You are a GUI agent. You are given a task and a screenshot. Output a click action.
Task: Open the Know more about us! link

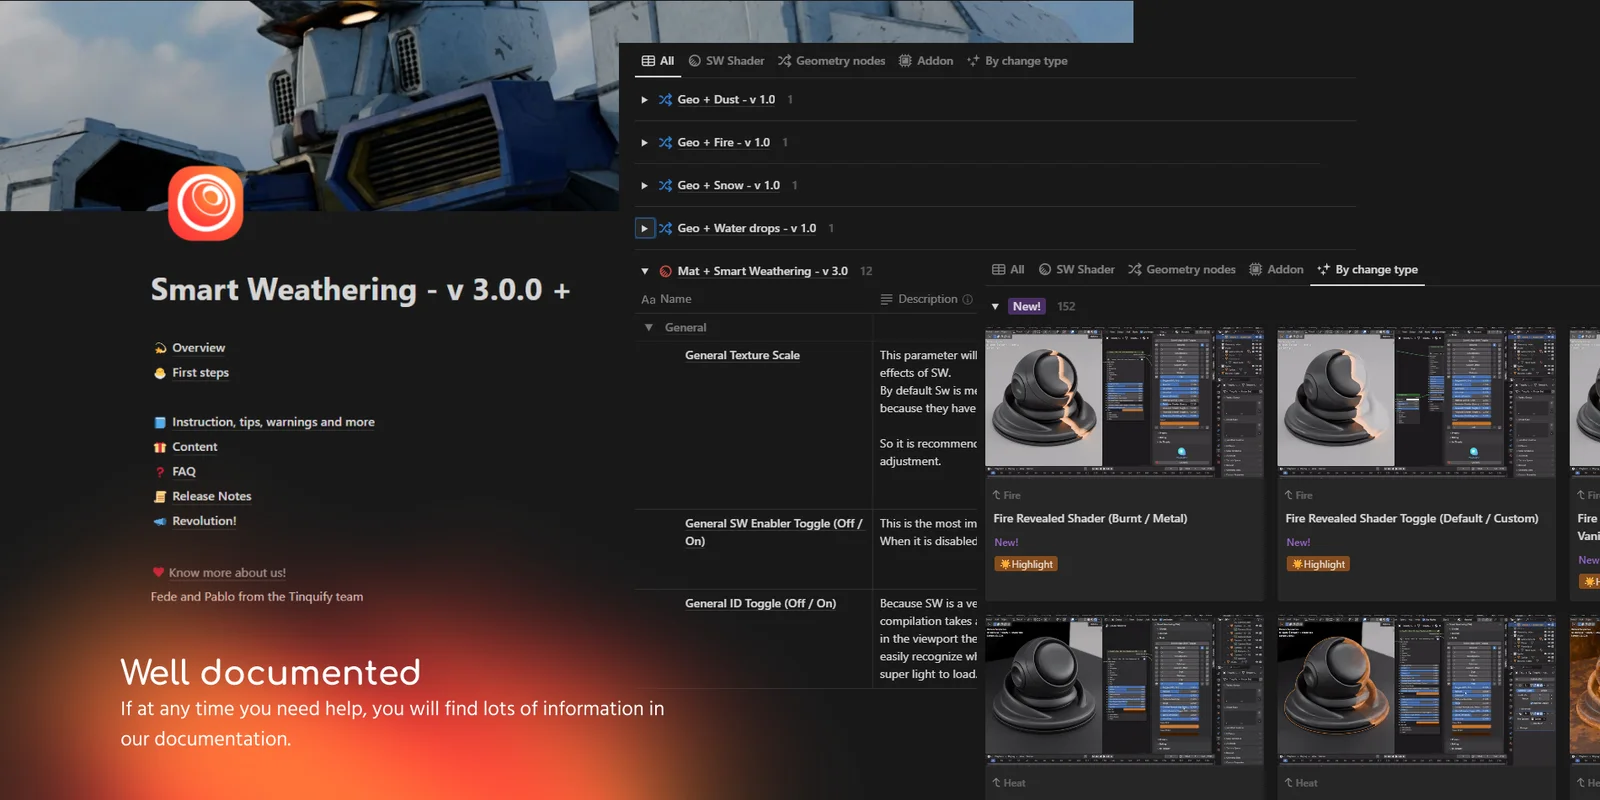pos(227,573)
